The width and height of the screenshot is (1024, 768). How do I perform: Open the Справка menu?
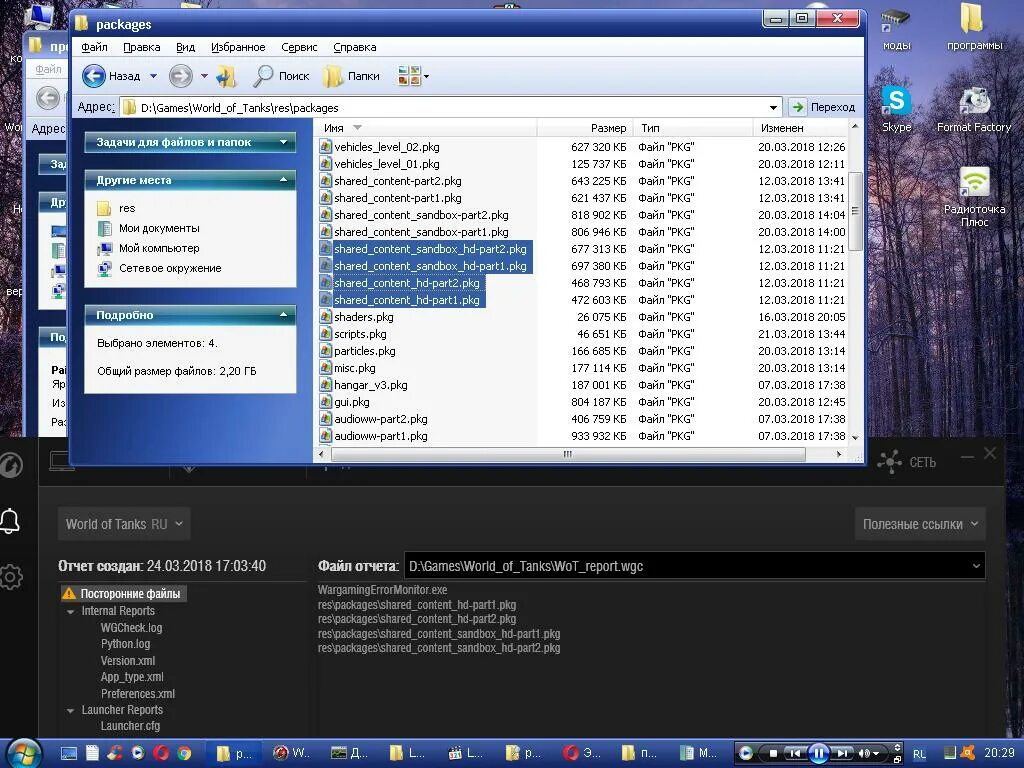[355, 47]
